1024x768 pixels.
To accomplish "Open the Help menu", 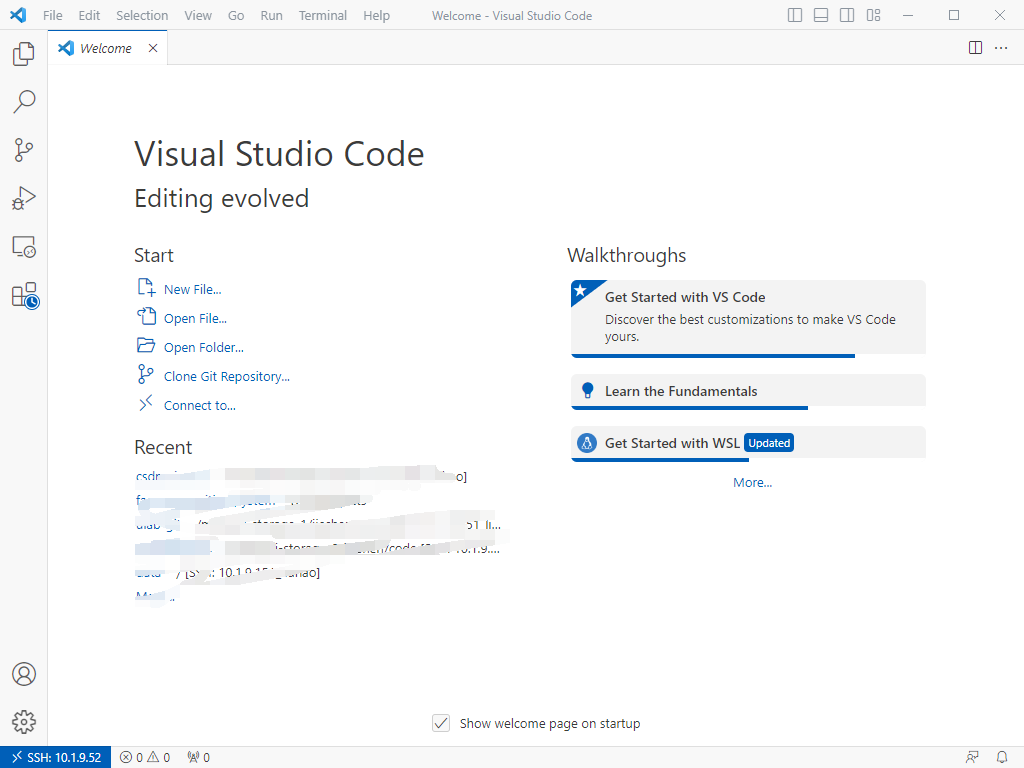I will [376, 15].
